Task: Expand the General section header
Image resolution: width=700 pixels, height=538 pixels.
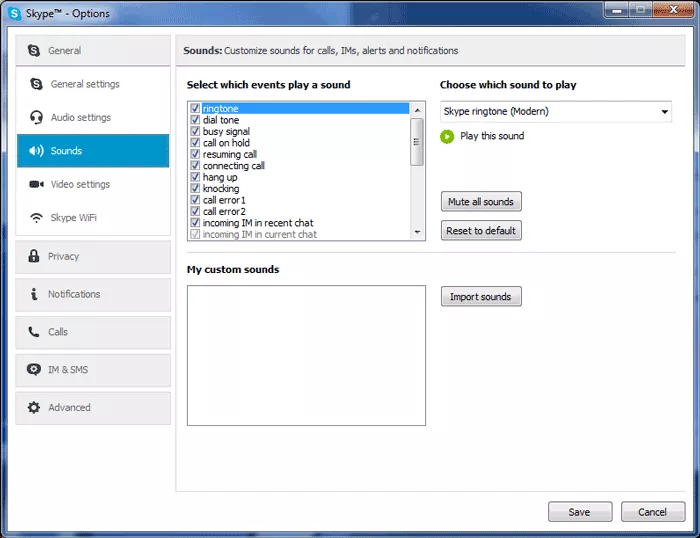Action: 93,50
